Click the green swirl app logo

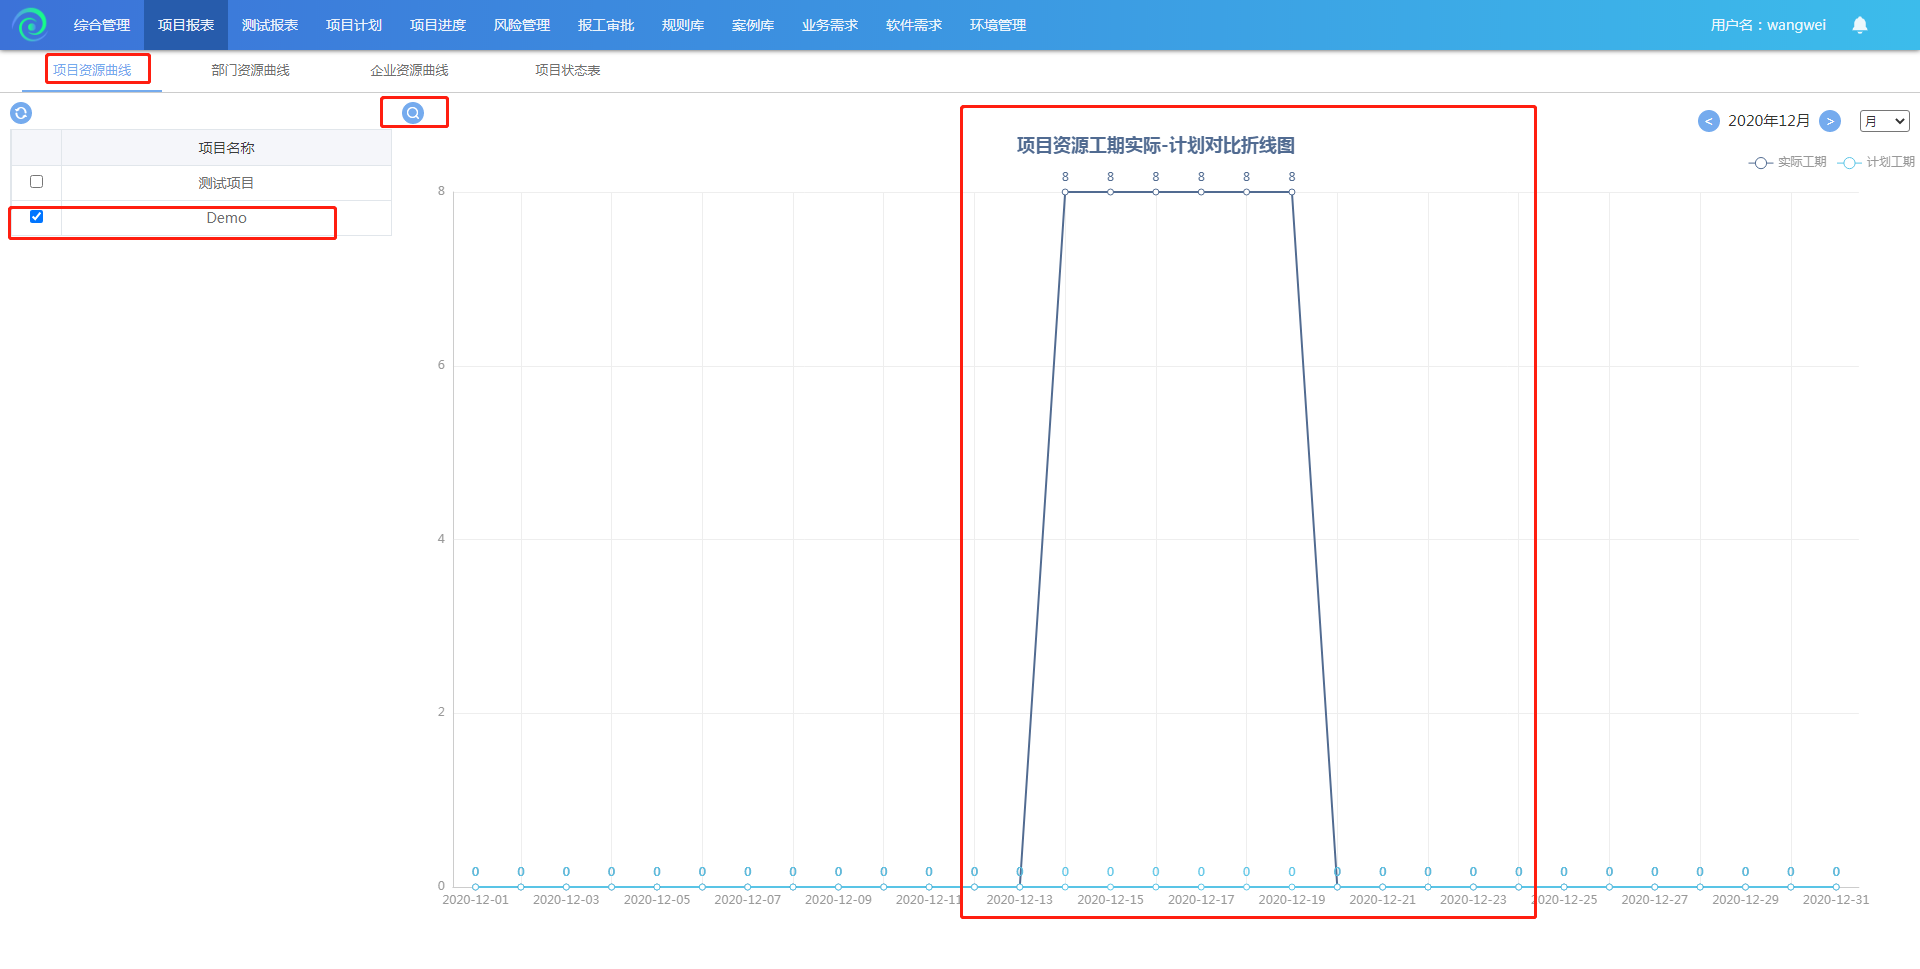click(31, 24)
